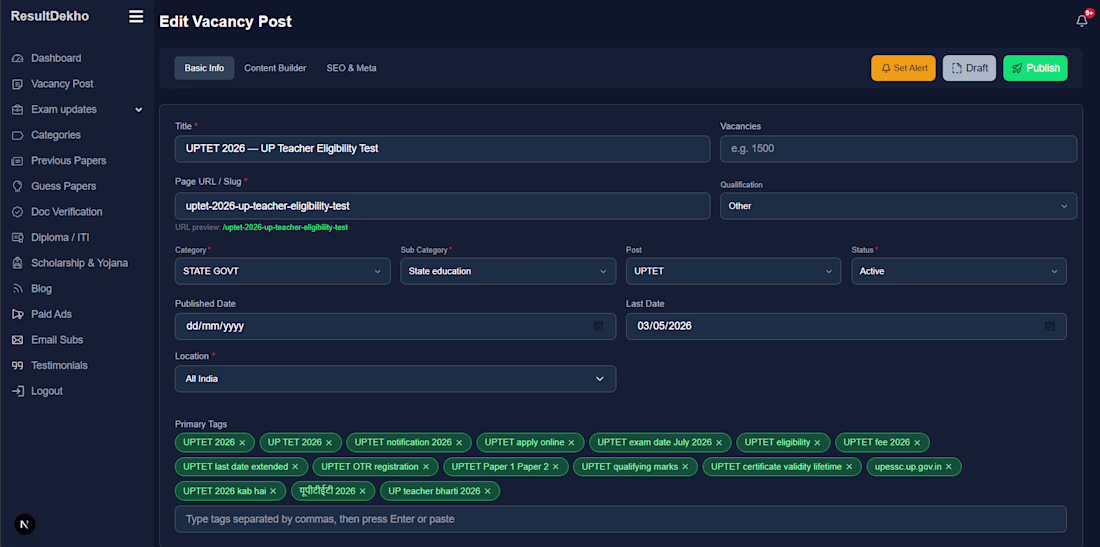Remove the UPTET last date extended tag
This screenshot has height=547, width=1100.
(x=295, y=466)
